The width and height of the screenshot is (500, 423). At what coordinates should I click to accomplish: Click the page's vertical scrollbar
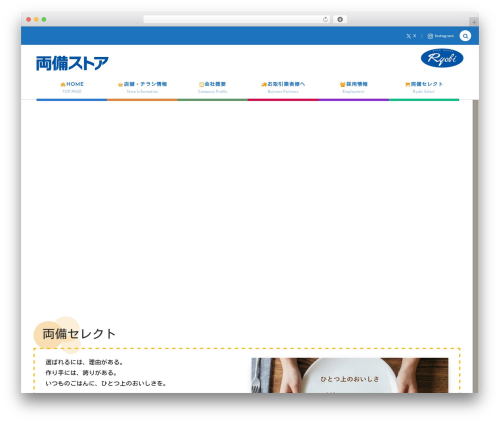click(476, 246)
